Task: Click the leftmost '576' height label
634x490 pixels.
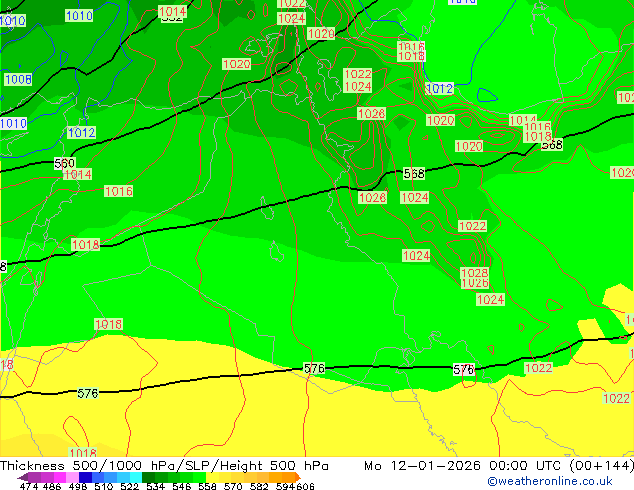Action: (x=88, y=393)
